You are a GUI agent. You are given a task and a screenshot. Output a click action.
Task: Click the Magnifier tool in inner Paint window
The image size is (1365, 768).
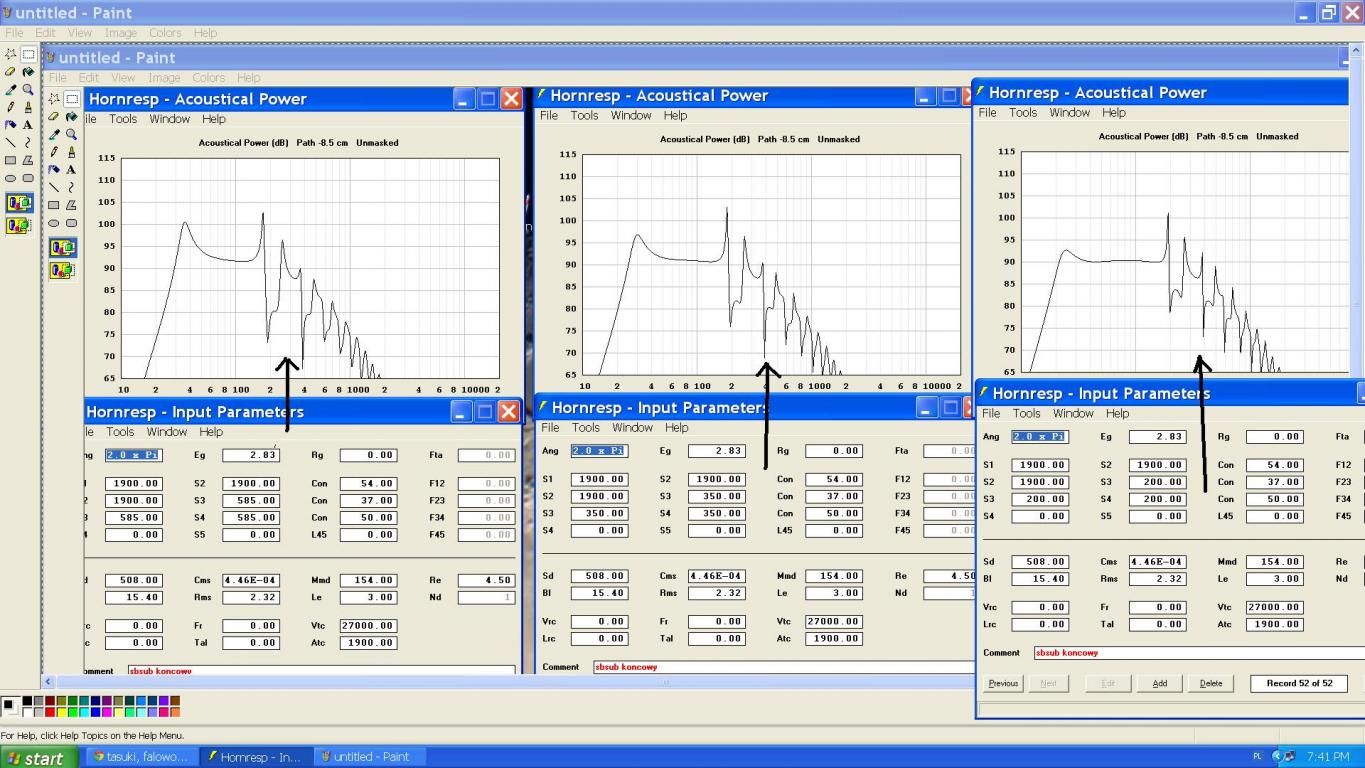[71, 134]
